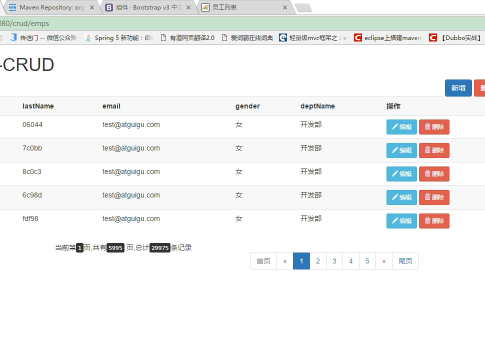Click the blue 新增 button
Viewport: 485px width, 364px height.
(458, 88)
